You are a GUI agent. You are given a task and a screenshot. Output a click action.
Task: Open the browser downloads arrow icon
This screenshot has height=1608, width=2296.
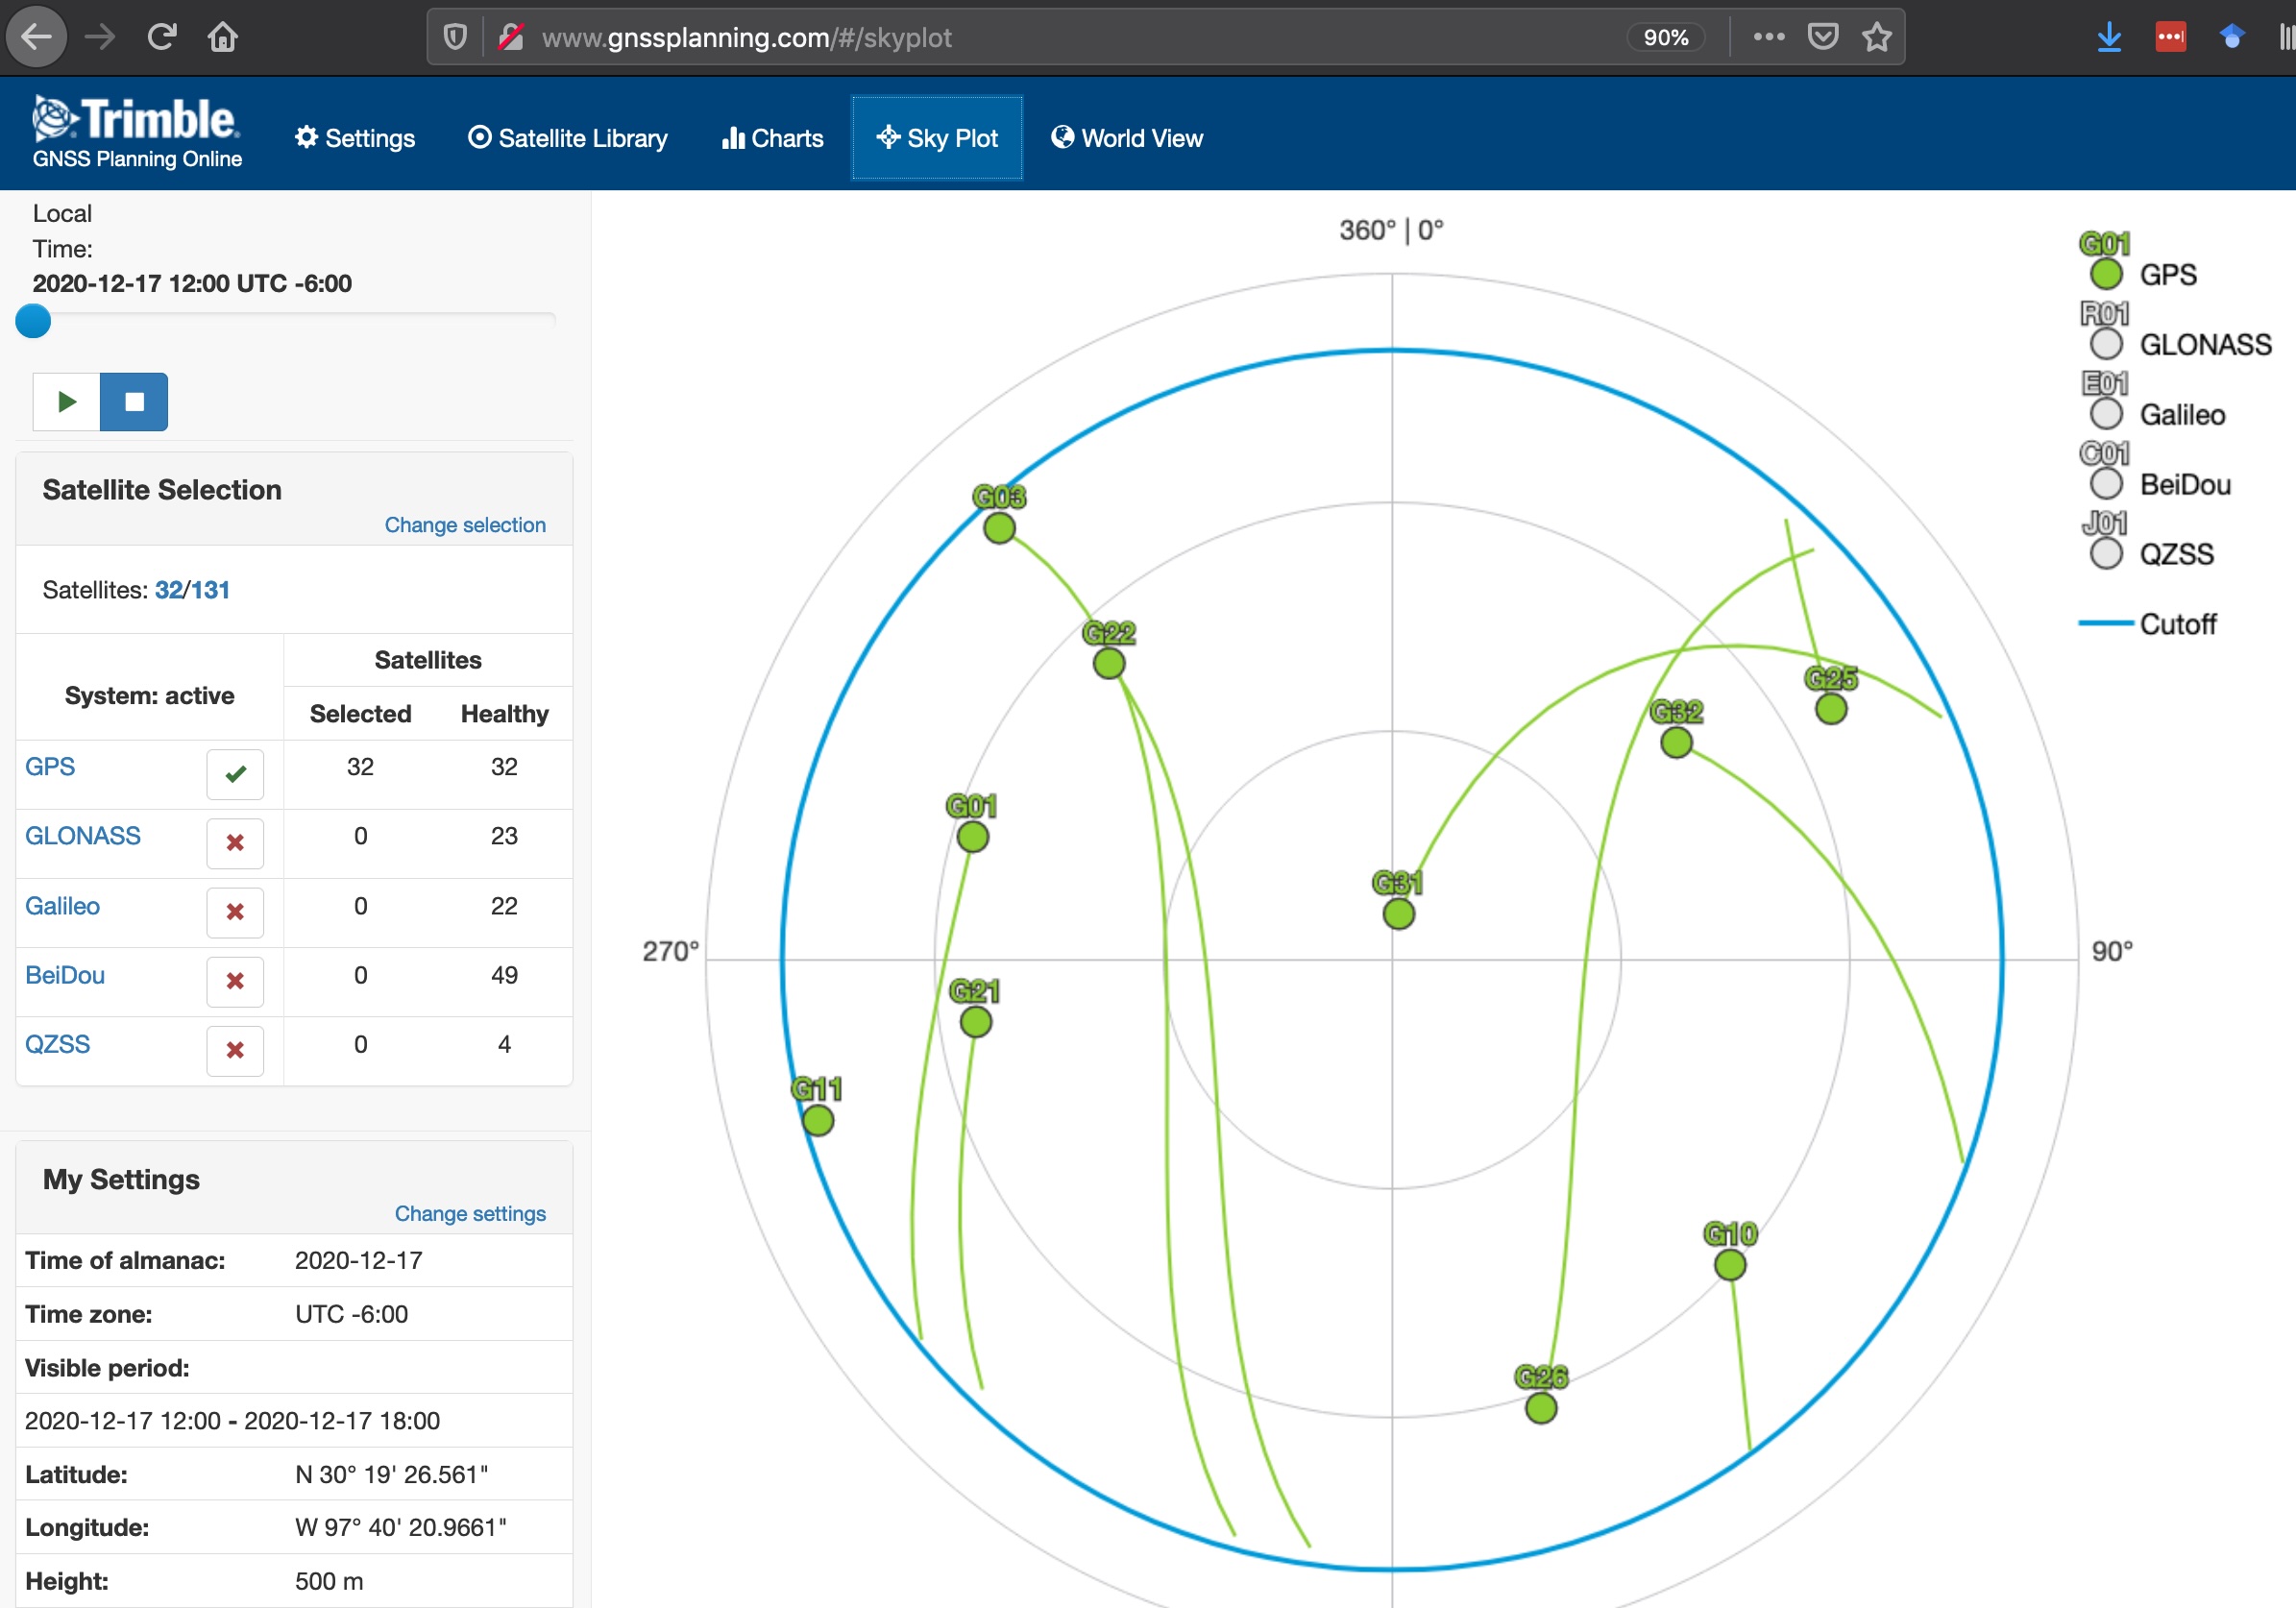[x=2109, y=37]
